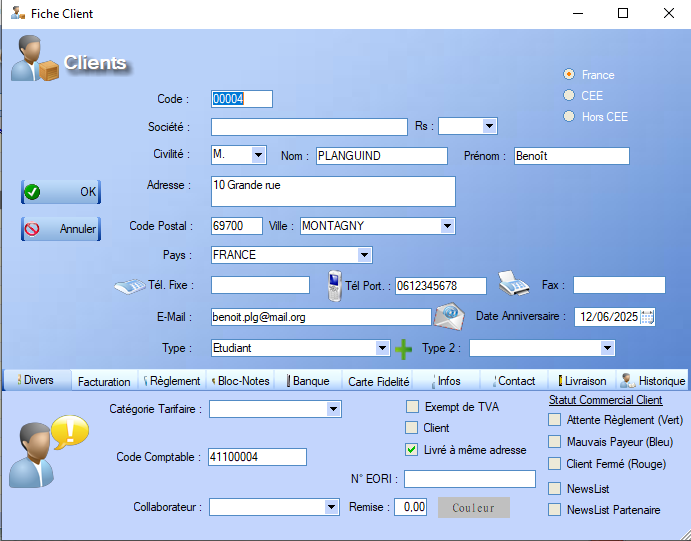Open the Couleur color picker
691x541 pixels.
pyautogui.click(x=473, y=507)
